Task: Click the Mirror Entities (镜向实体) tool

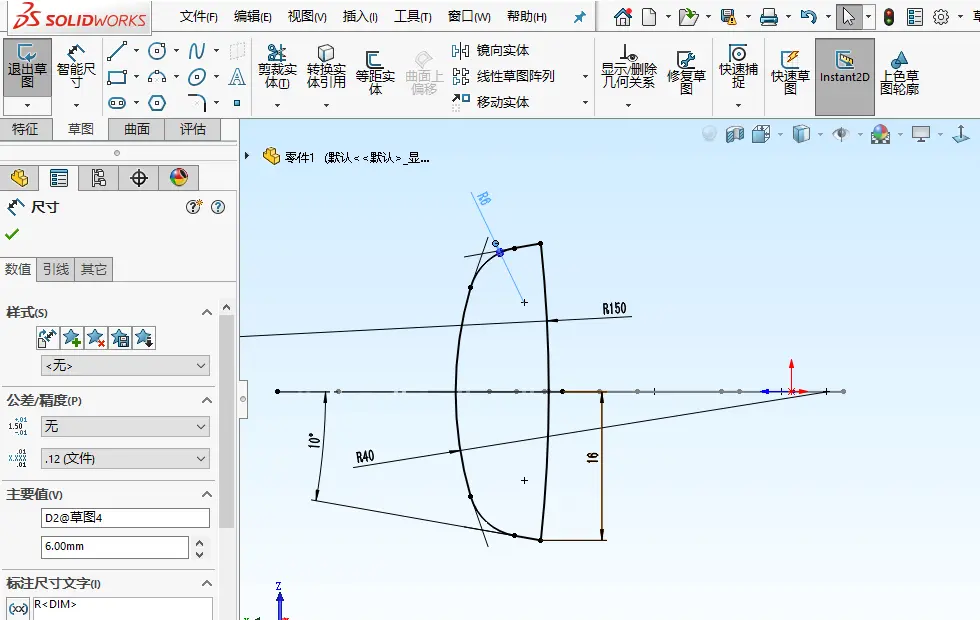Action: pos(491,51)
